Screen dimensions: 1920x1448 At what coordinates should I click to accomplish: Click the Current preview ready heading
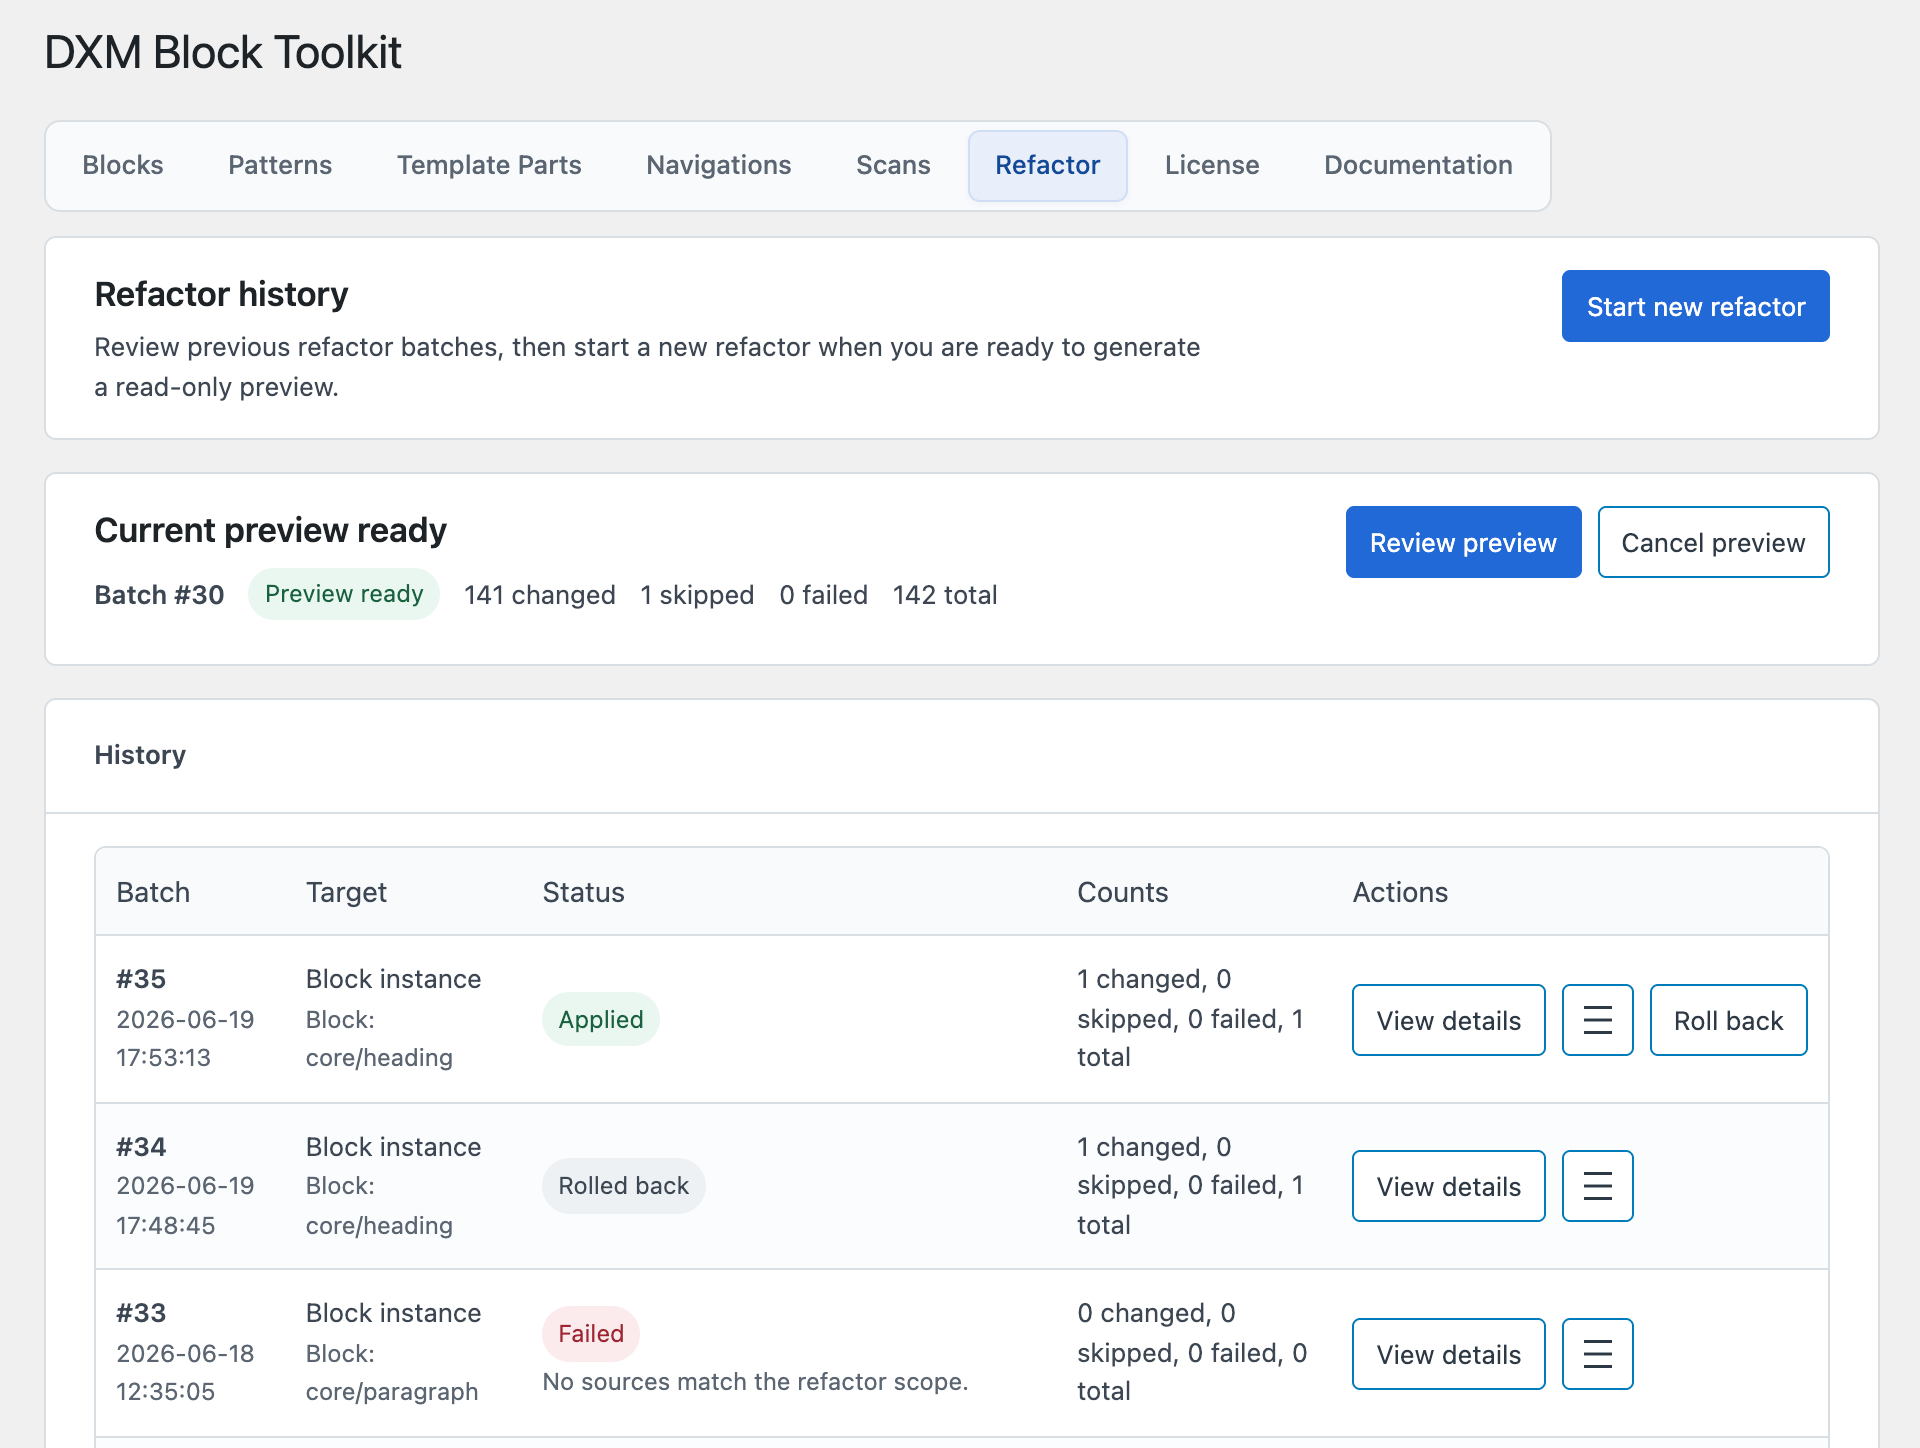[x=270, y=530]
